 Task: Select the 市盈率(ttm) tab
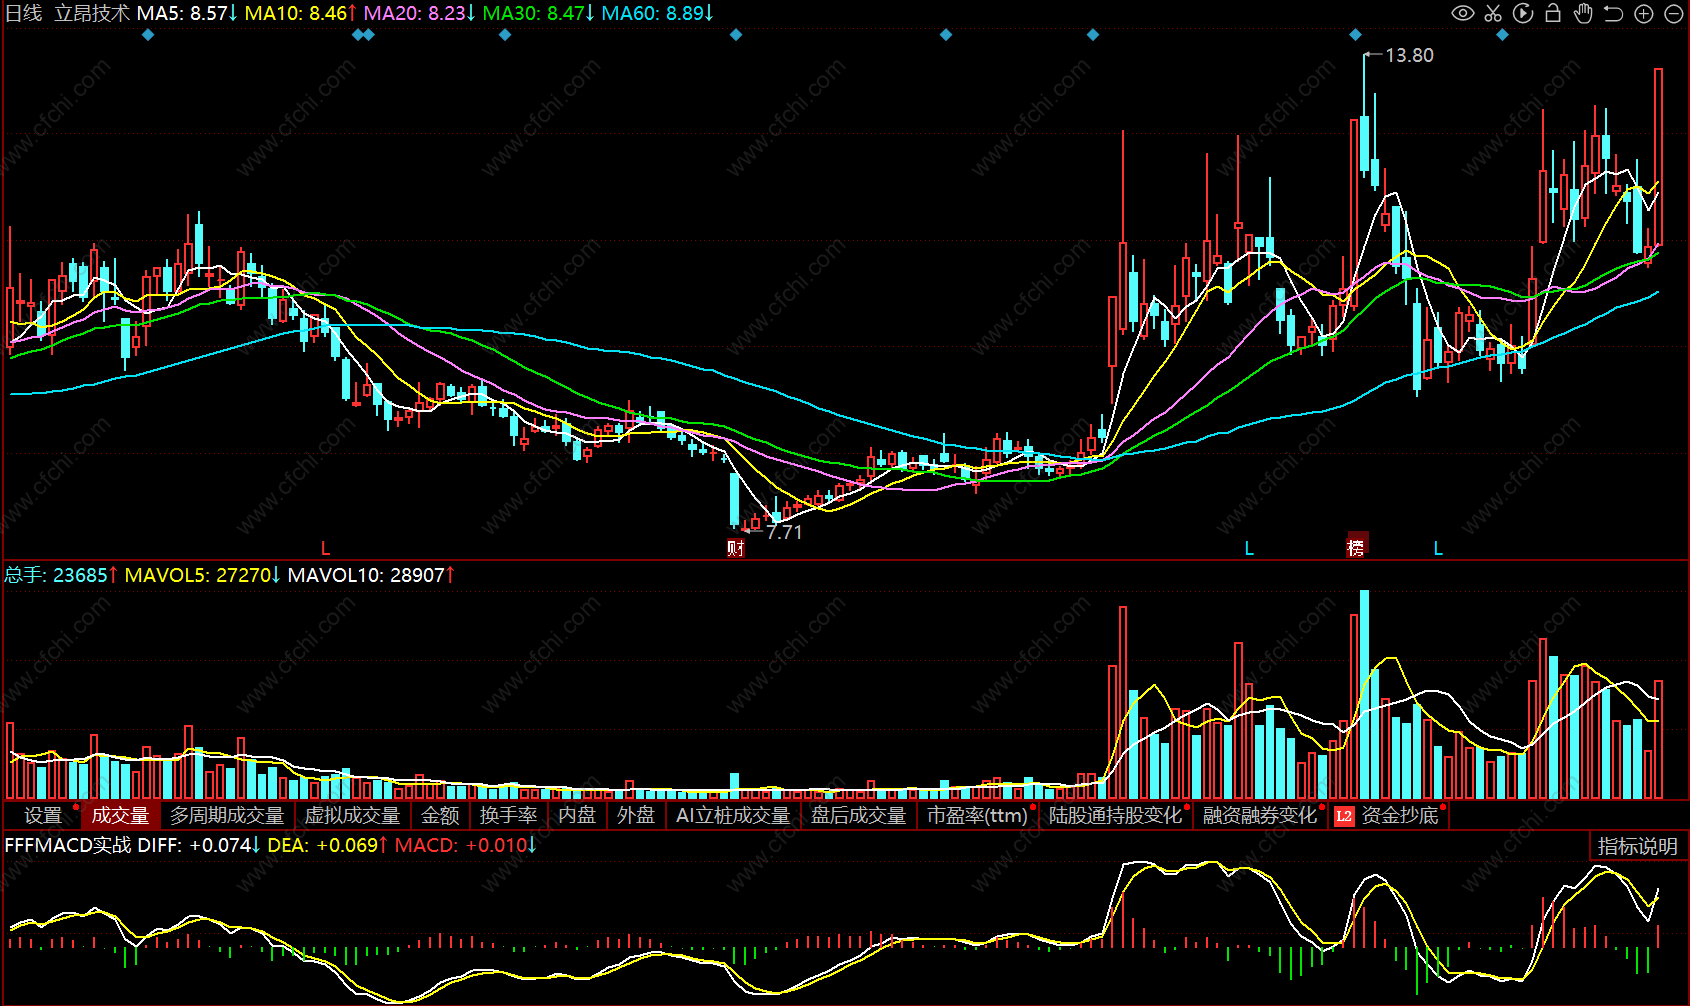977,816
